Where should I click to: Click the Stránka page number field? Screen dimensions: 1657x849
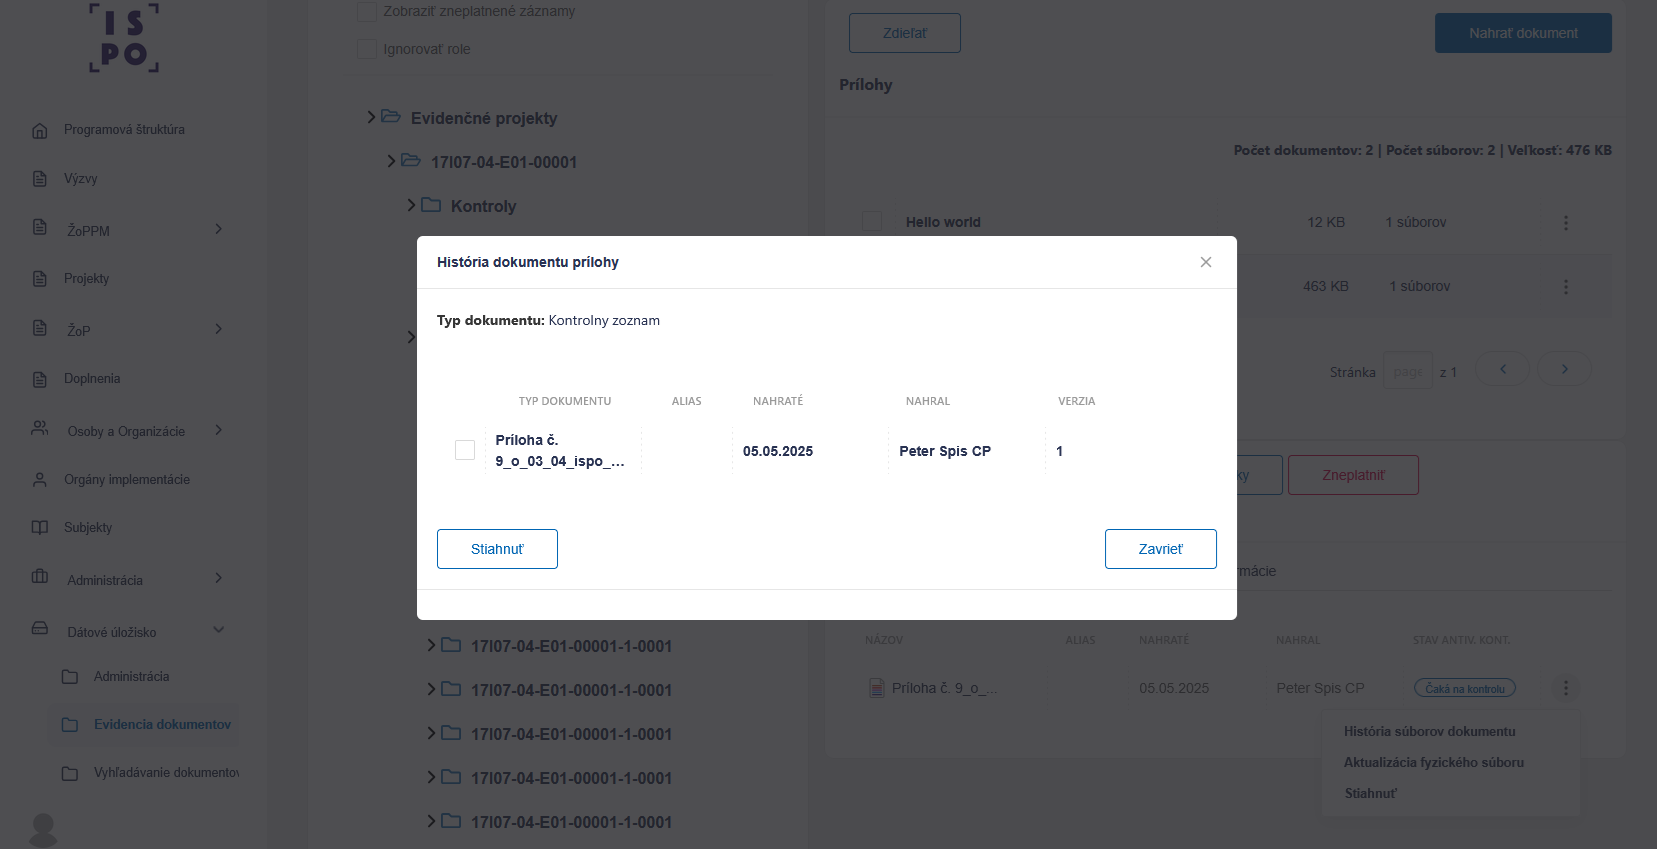click(x=1408, y=371)
